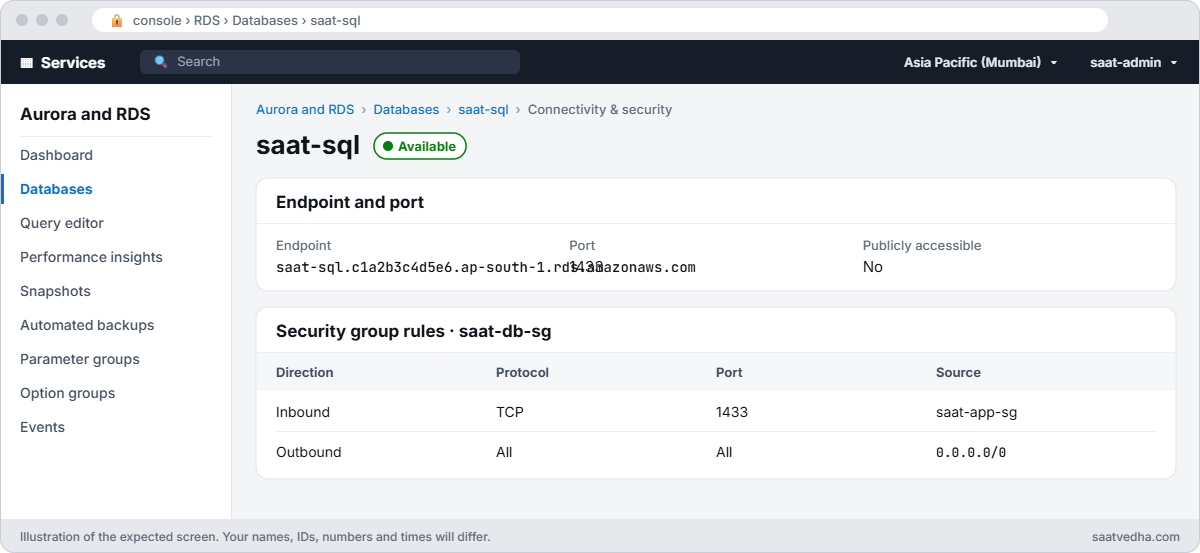Click the Source column header
Viewport: 1200px width, 553px height.
pos(958,372)
